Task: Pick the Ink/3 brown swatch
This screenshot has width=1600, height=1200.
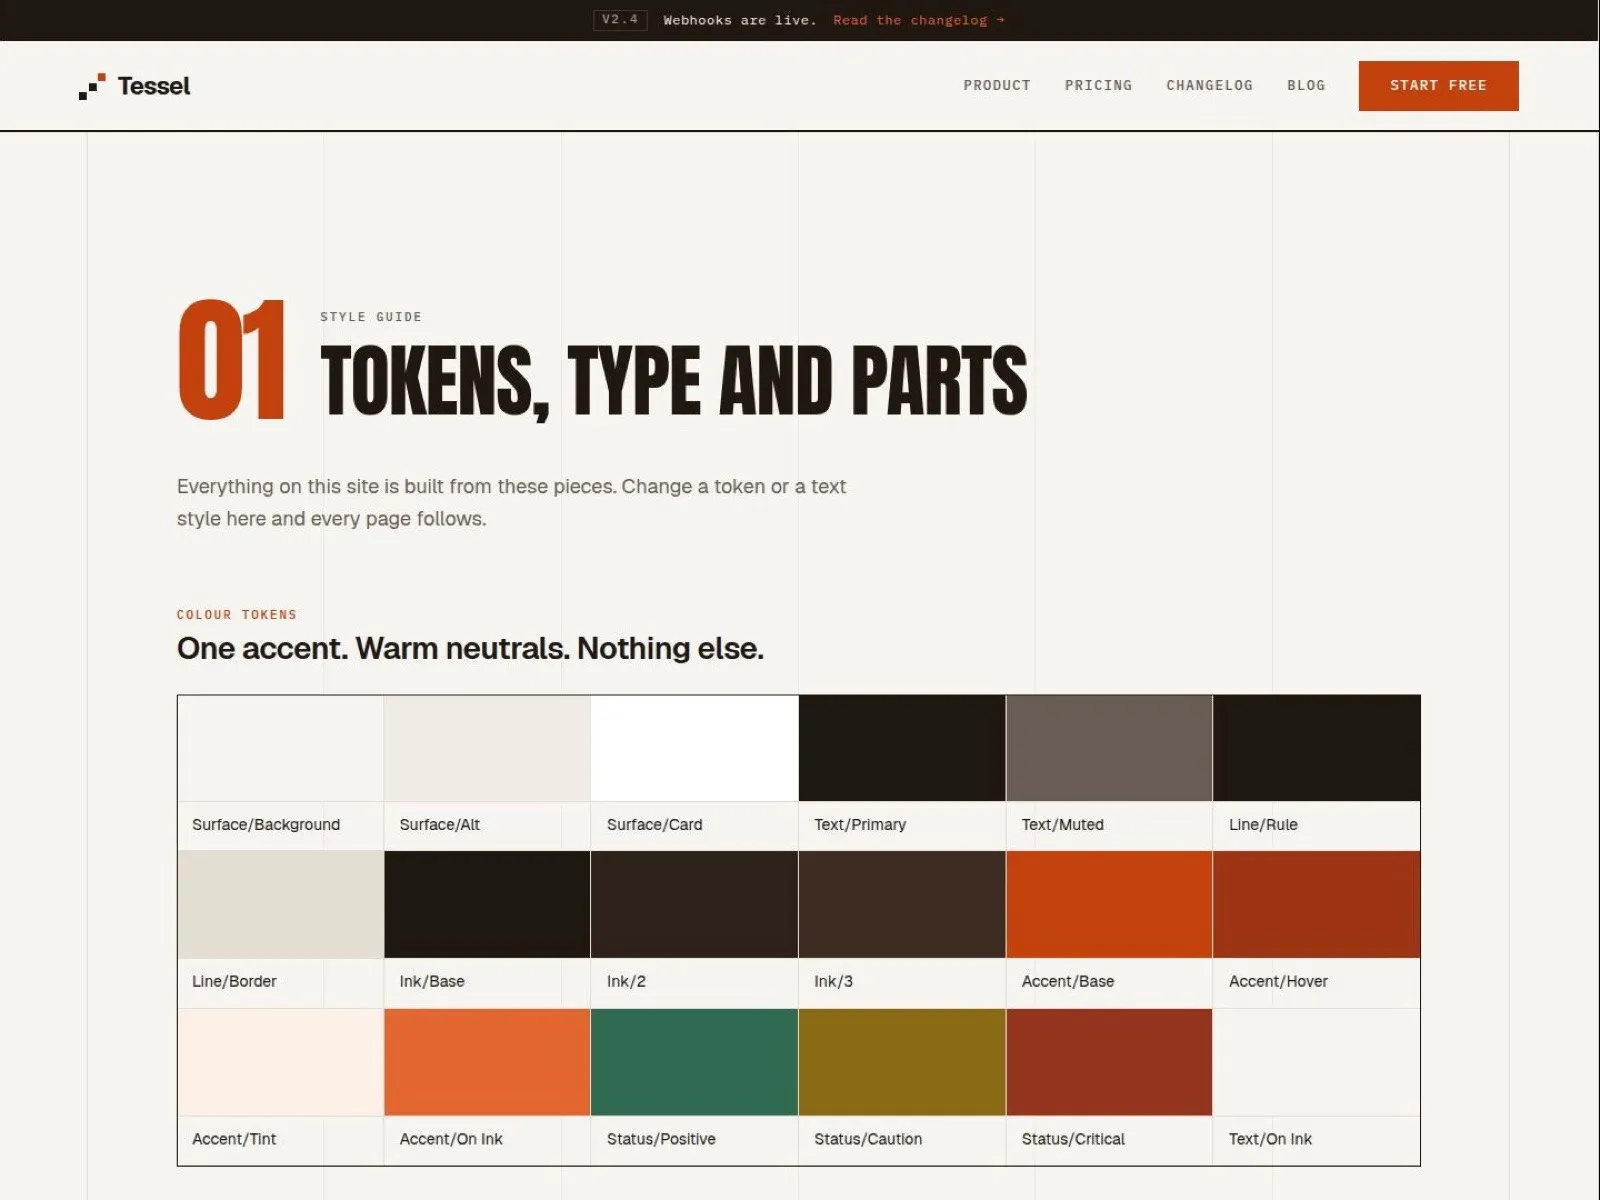Action: tap(902, 905)
